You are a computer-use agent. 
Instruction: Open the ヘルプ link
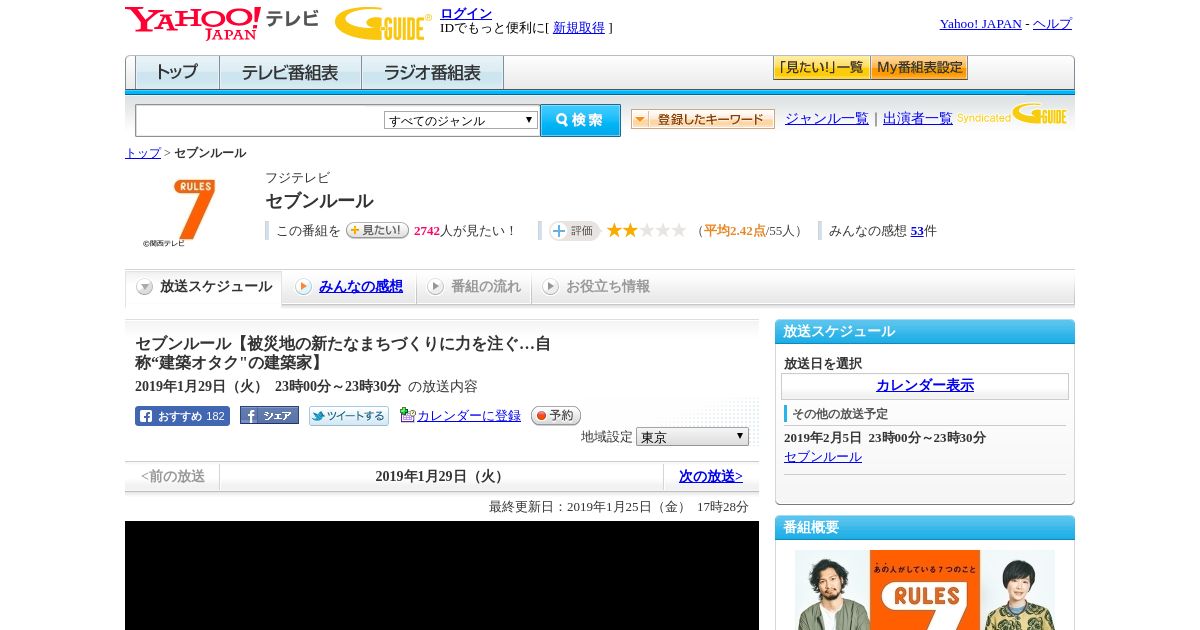point(1052,24)
